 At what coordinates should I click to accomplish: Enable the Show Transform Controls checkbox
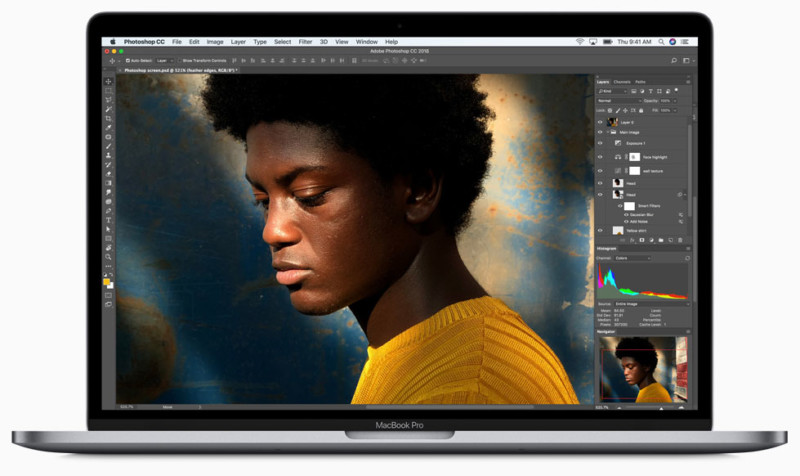point(180,61)
